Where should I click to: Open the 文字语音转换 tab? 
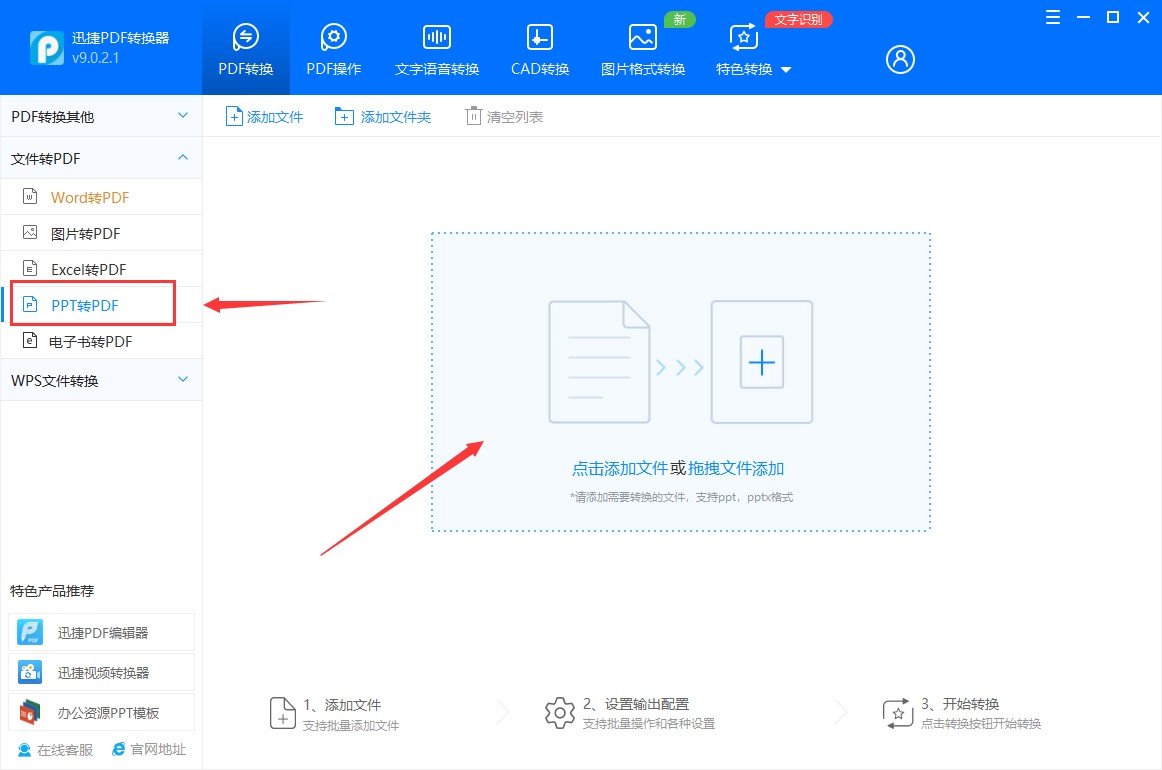436,49
